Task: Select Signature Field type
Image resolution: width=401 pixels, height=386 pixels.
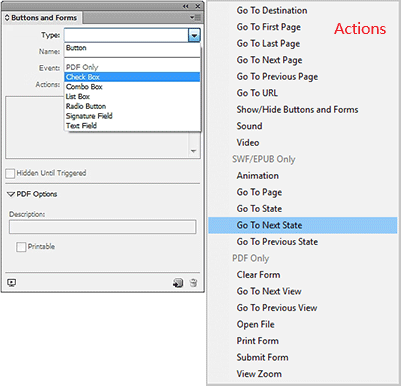Action: pyautogui.click(x=132, y=116)
